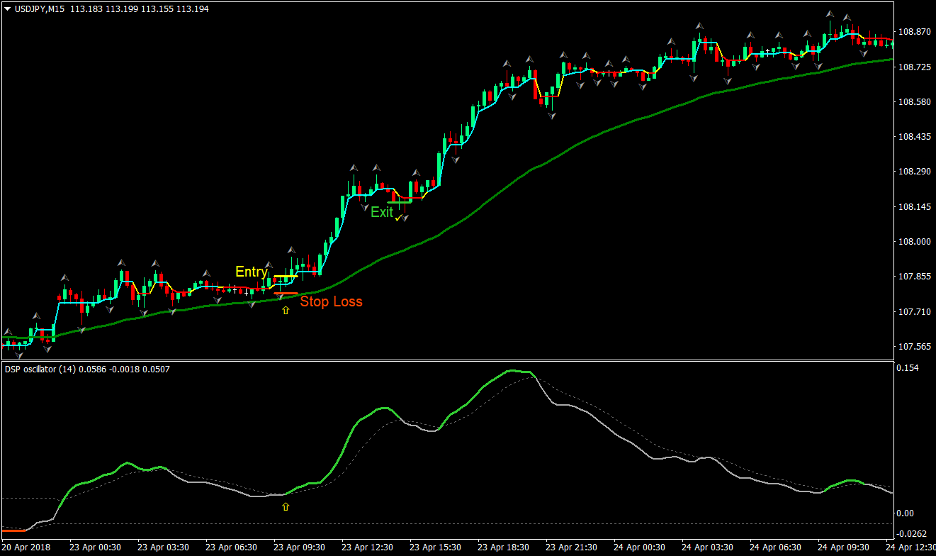Click the 108.000 price axis label

(x=915, y=242)
